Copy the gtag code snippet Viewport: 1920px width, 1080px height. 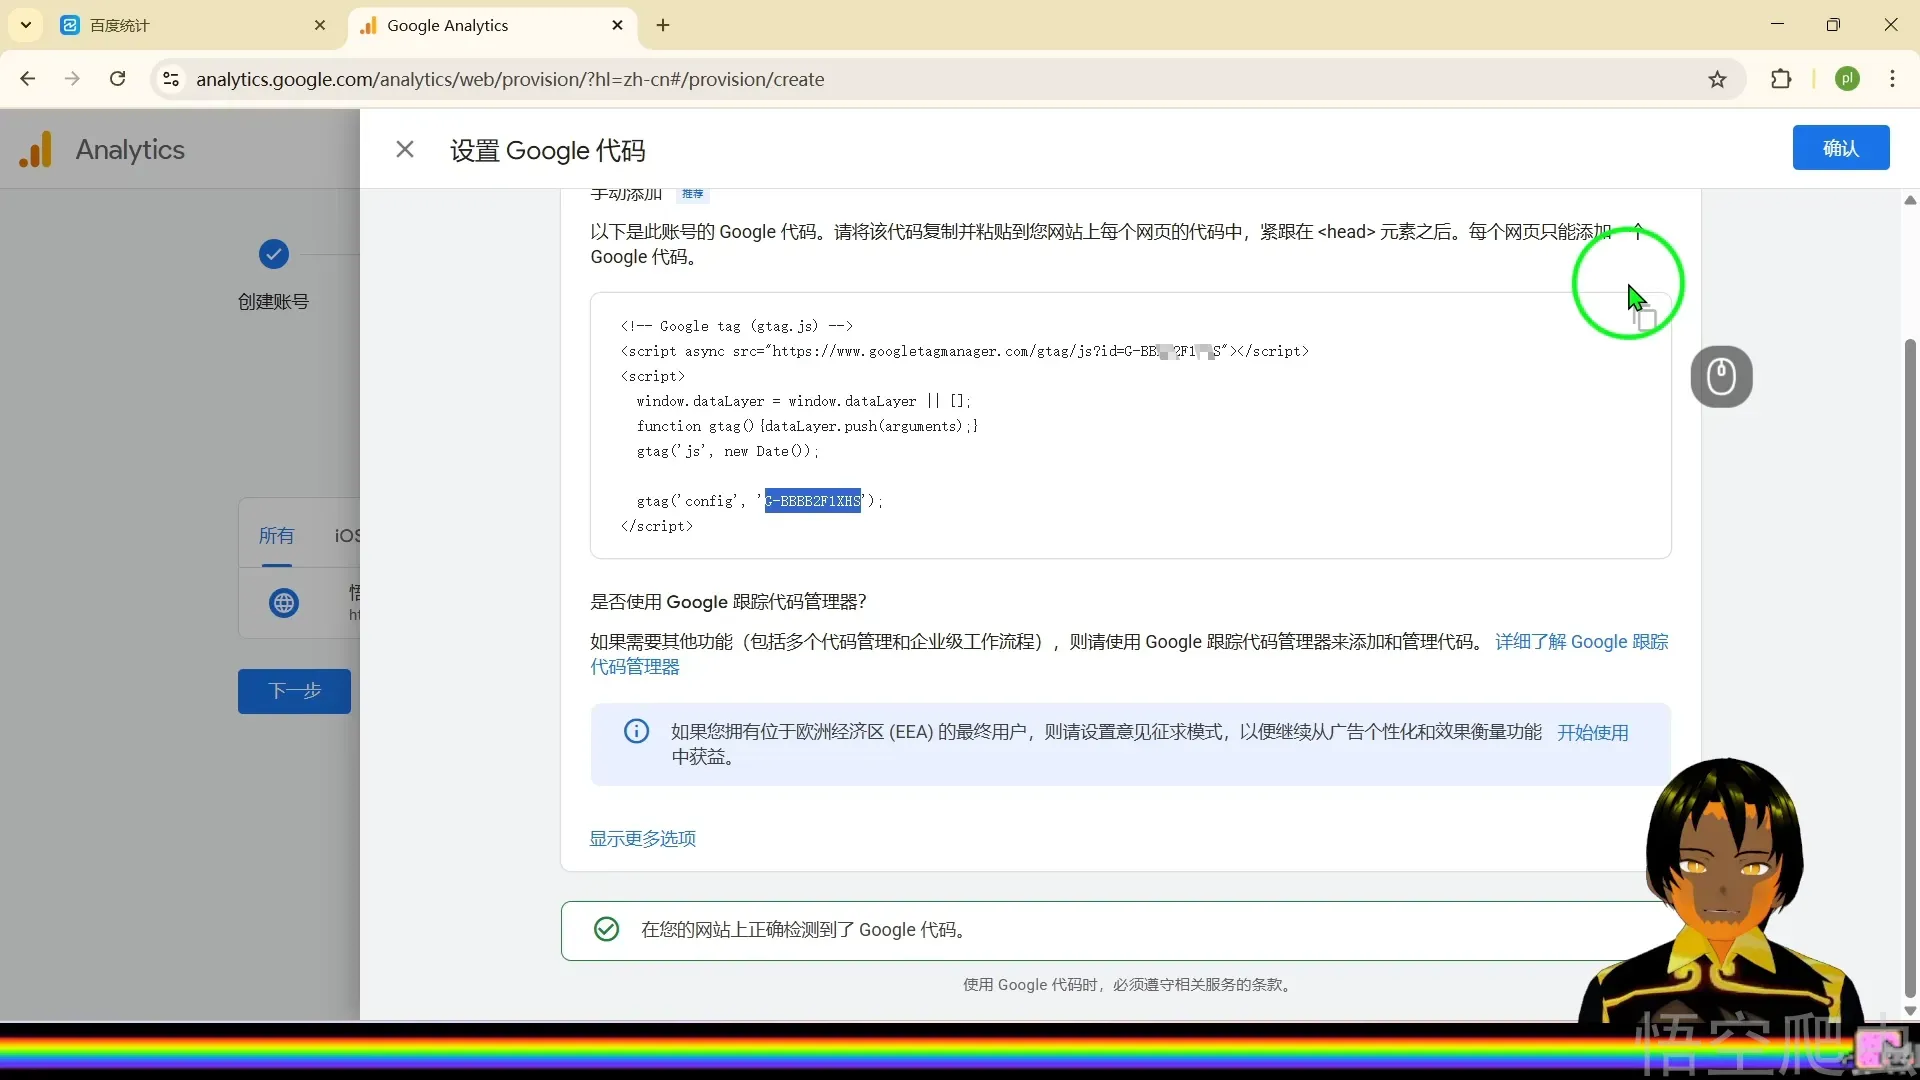coord(1645,317)
